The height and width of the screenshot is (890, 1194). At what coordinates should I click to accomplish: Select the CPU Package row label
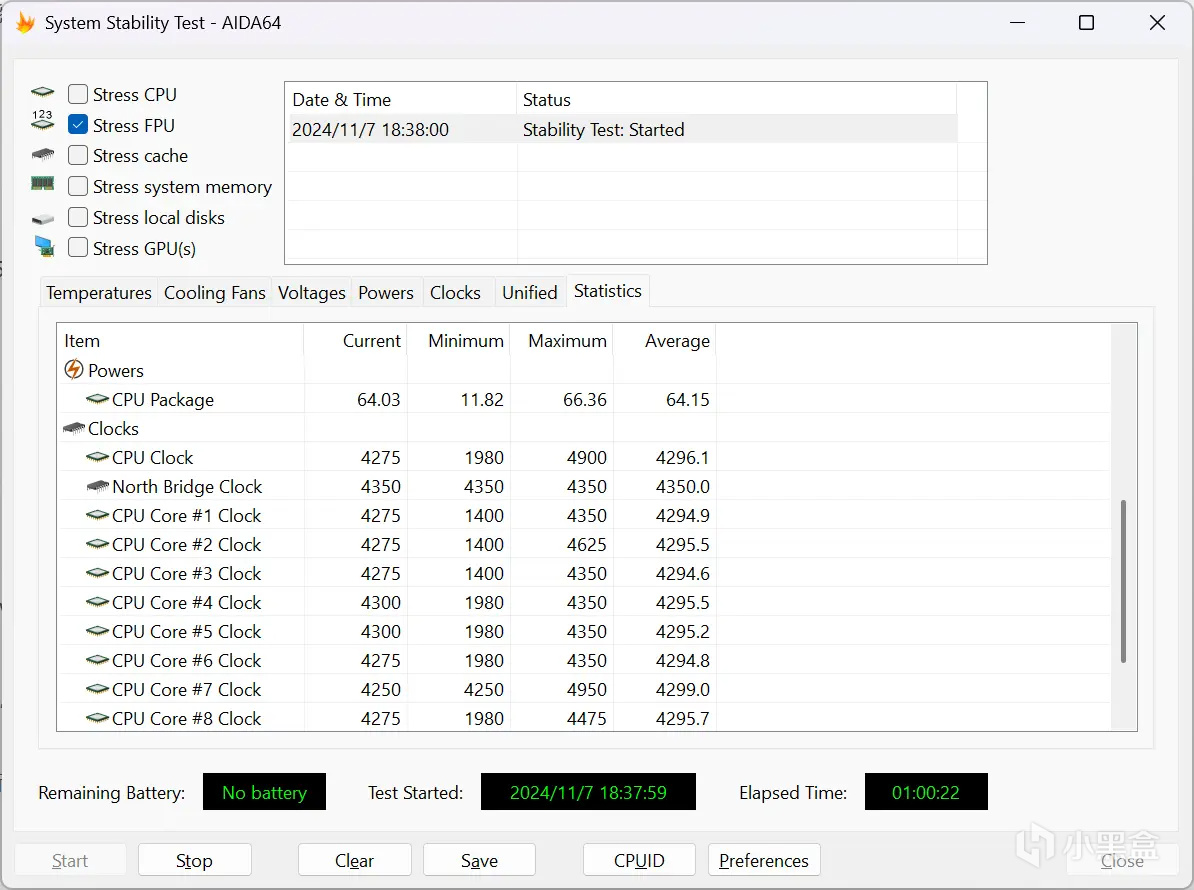[x=163, y=399]
